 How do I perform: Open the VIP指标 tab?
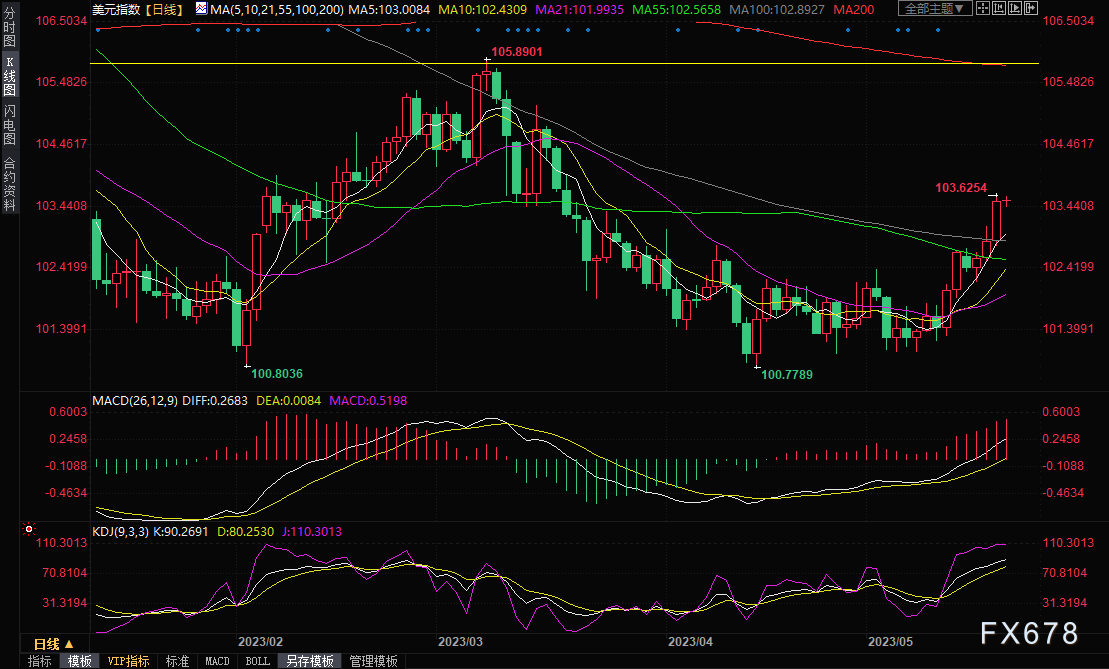(128, 661)
